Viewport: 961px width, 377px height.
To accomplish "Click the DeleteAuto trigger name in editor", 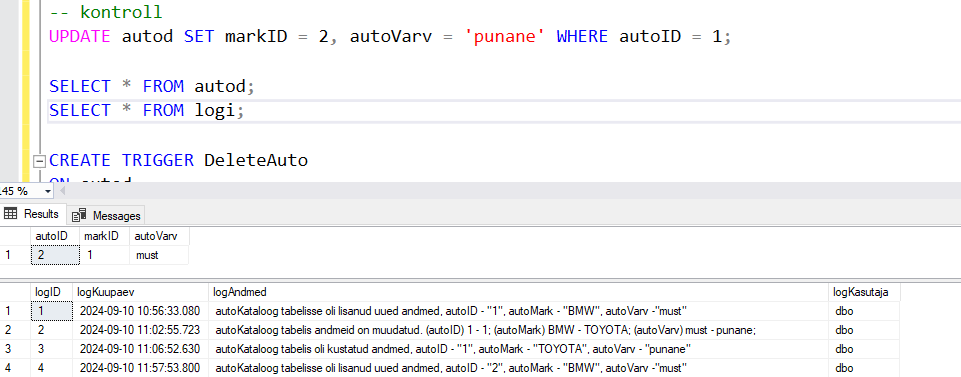I will point(256,161).
